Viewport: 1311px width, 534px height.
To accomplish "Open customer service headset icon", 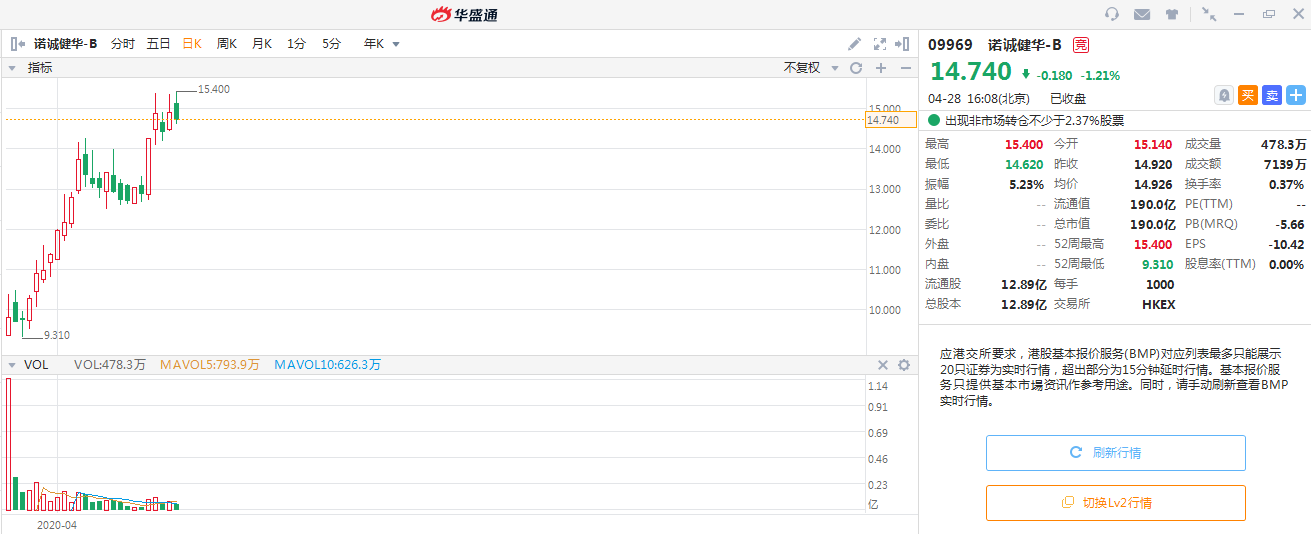I will click(x=1111, y=14).
